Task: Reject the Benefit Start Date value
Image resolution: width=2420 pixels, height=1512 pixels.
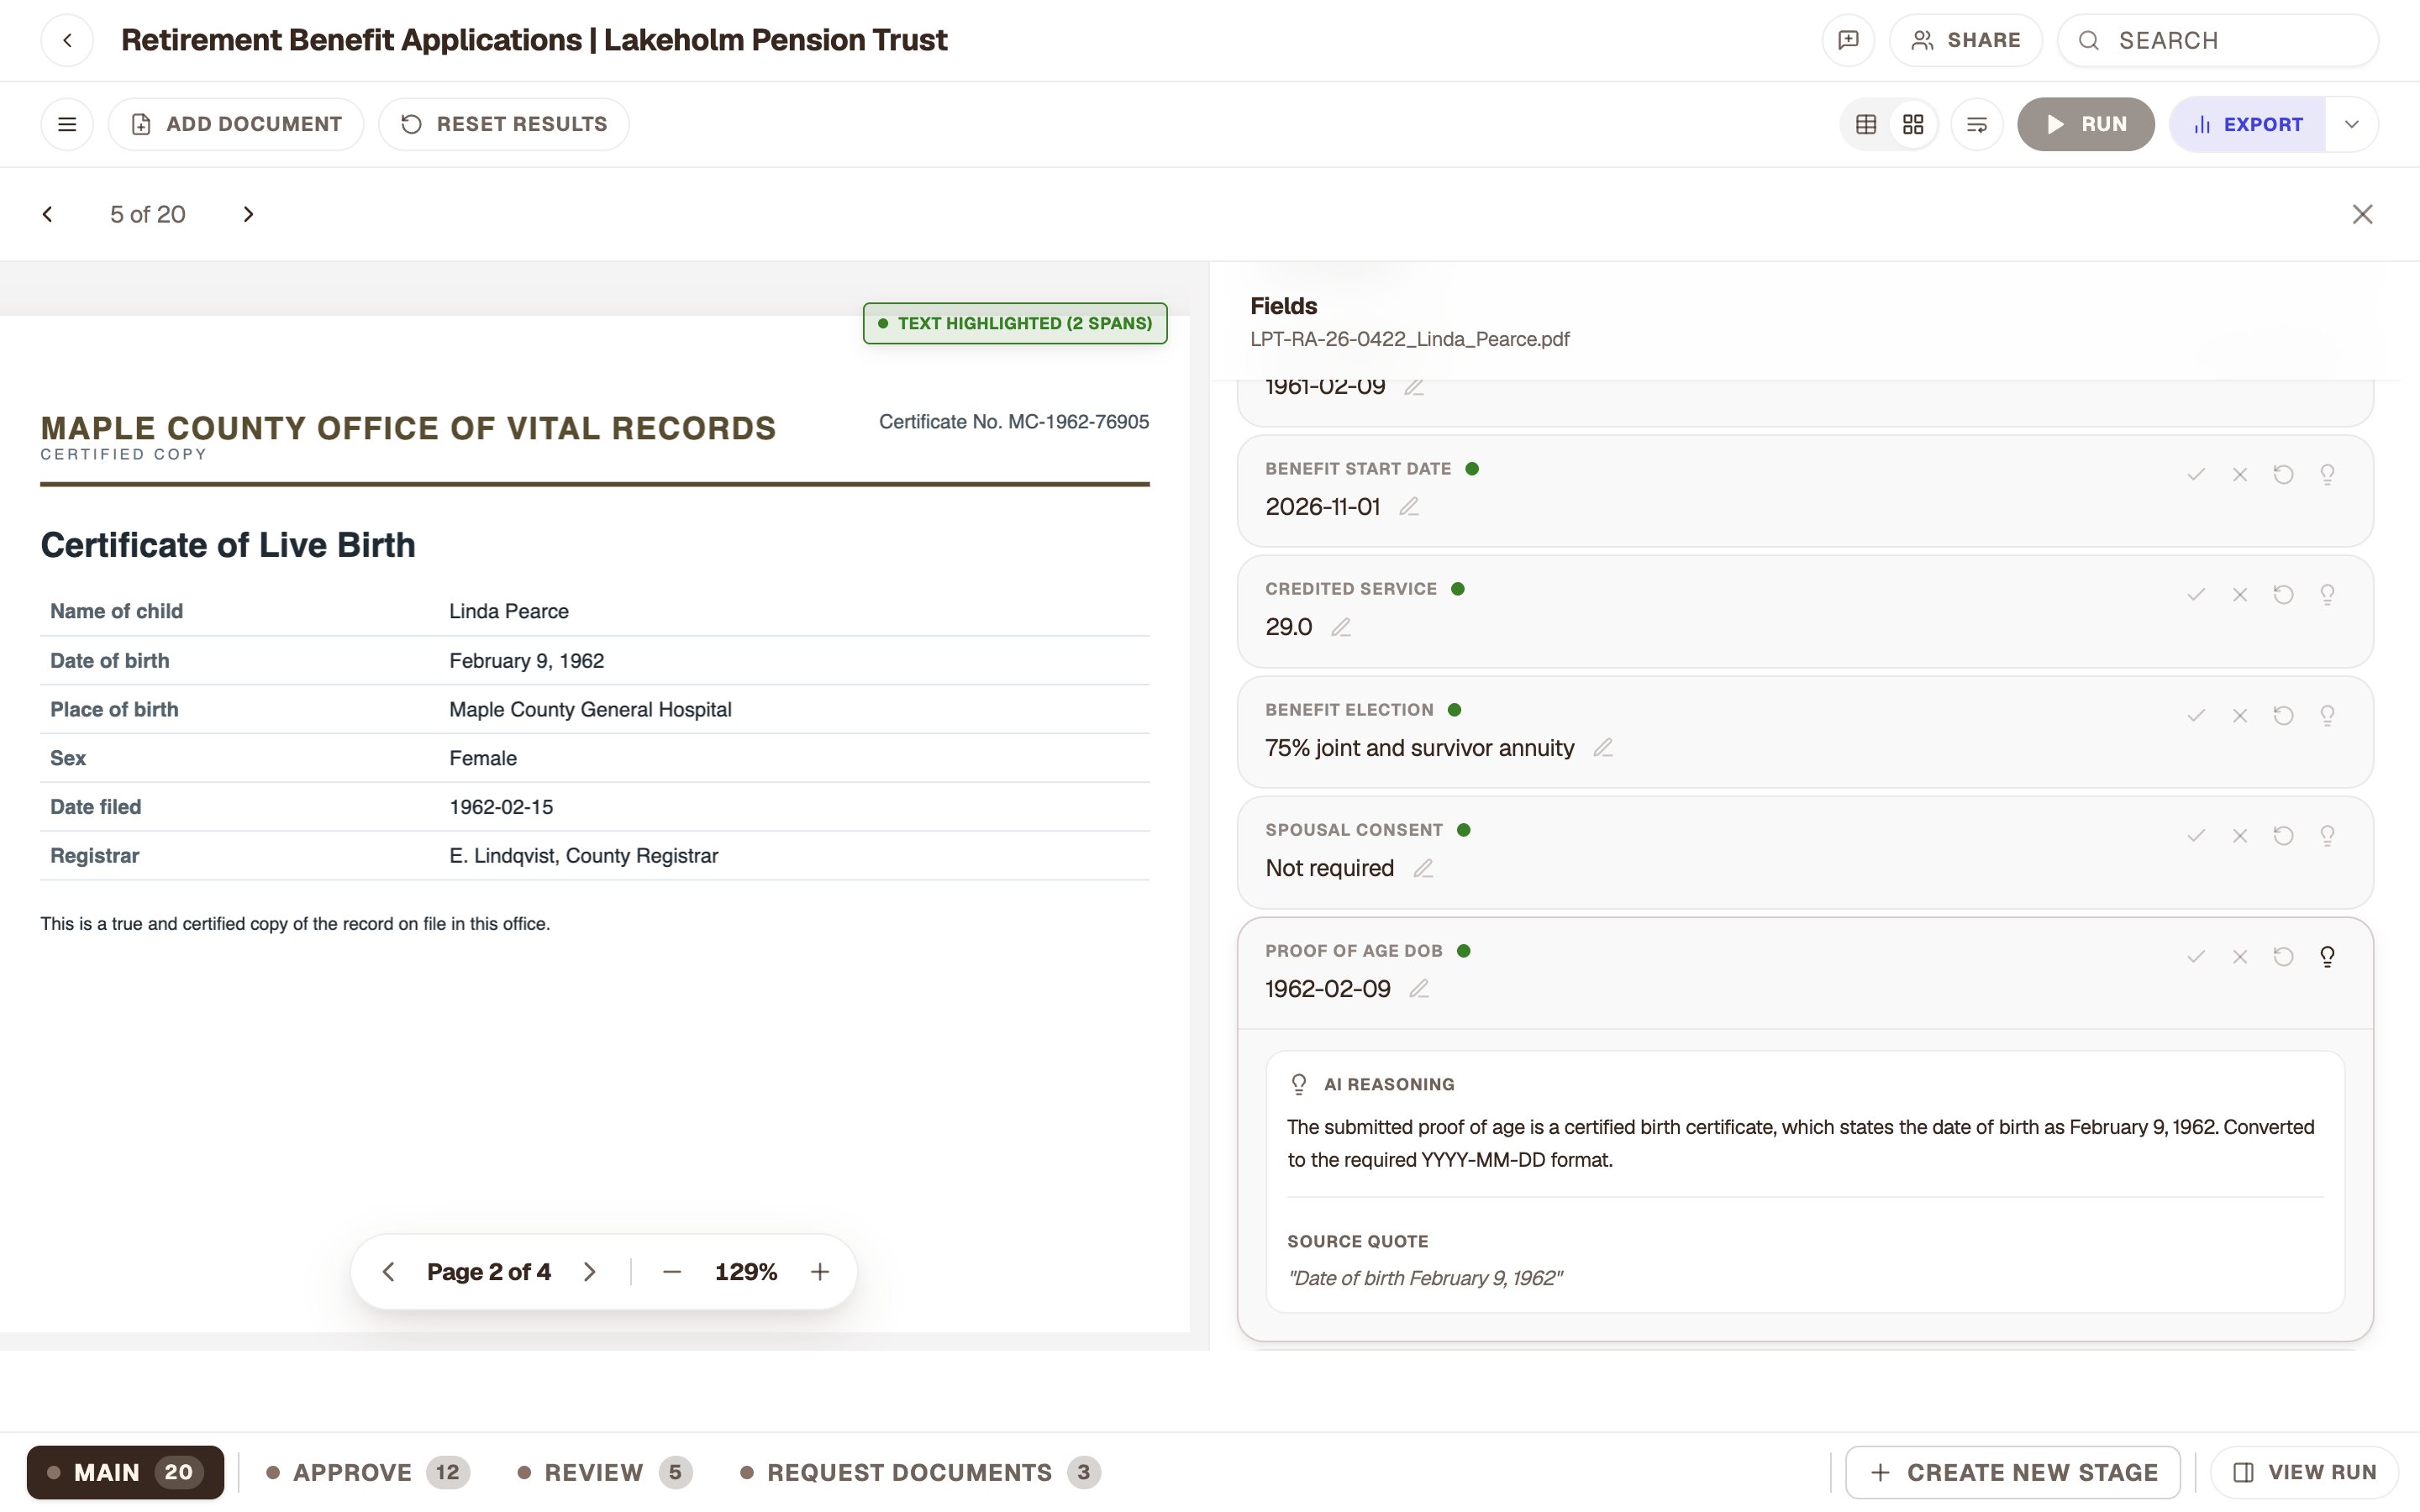Action: [2240, 474]
